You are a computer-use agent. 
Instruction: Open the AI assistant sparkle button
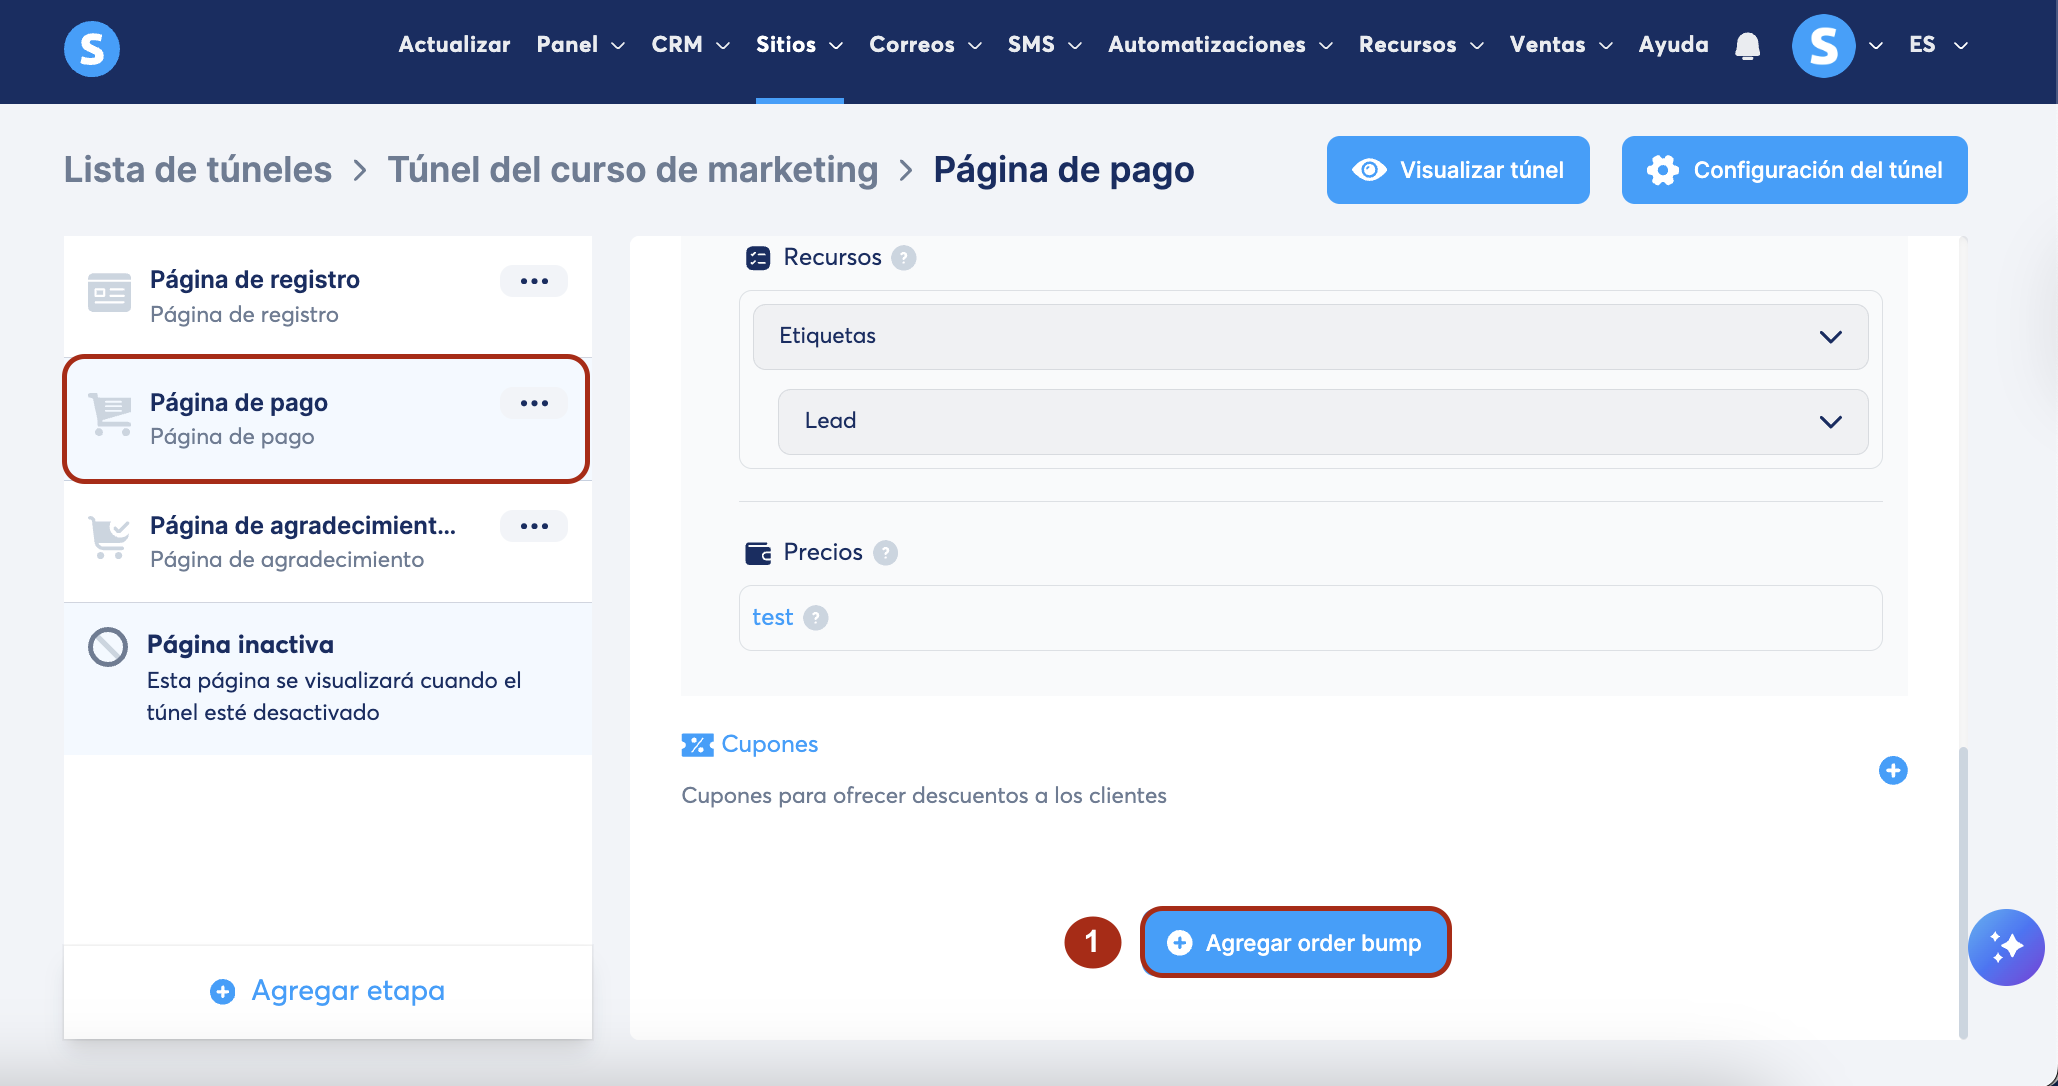click(2005, 946)
